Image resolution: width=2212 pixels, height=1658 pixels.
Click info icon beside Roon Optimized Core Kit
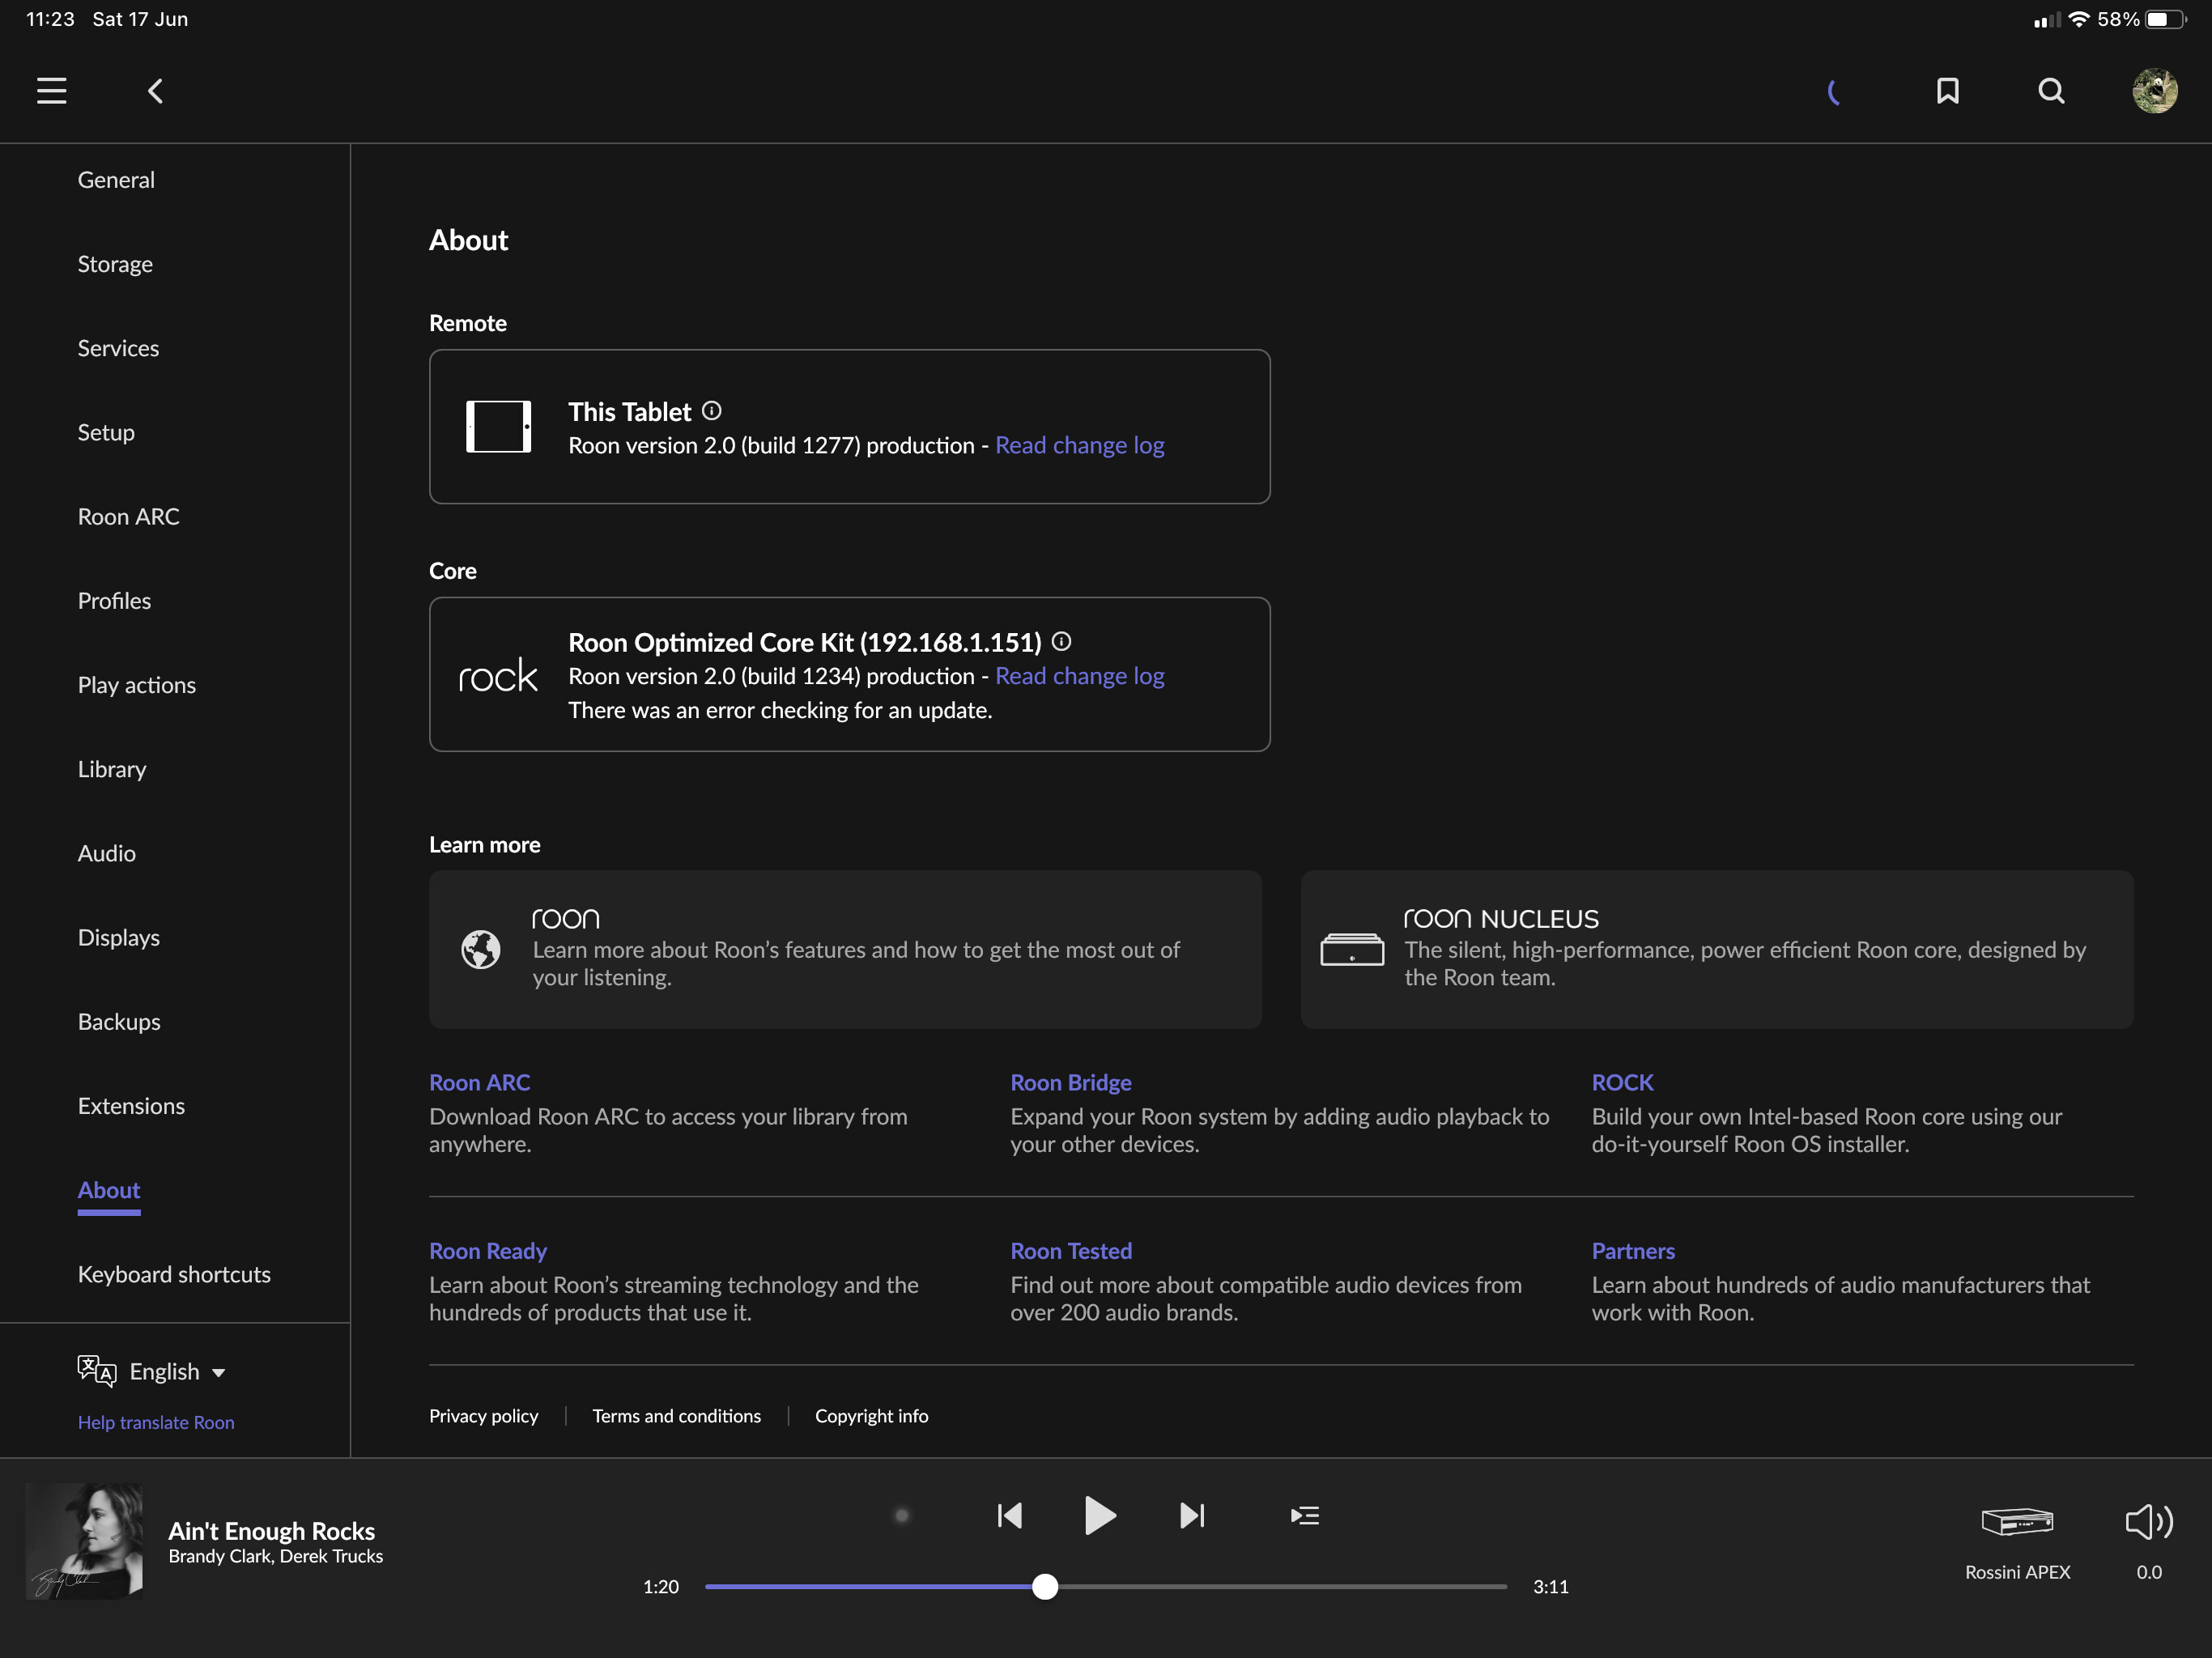pyautogui.click(x=1061, y=641)
